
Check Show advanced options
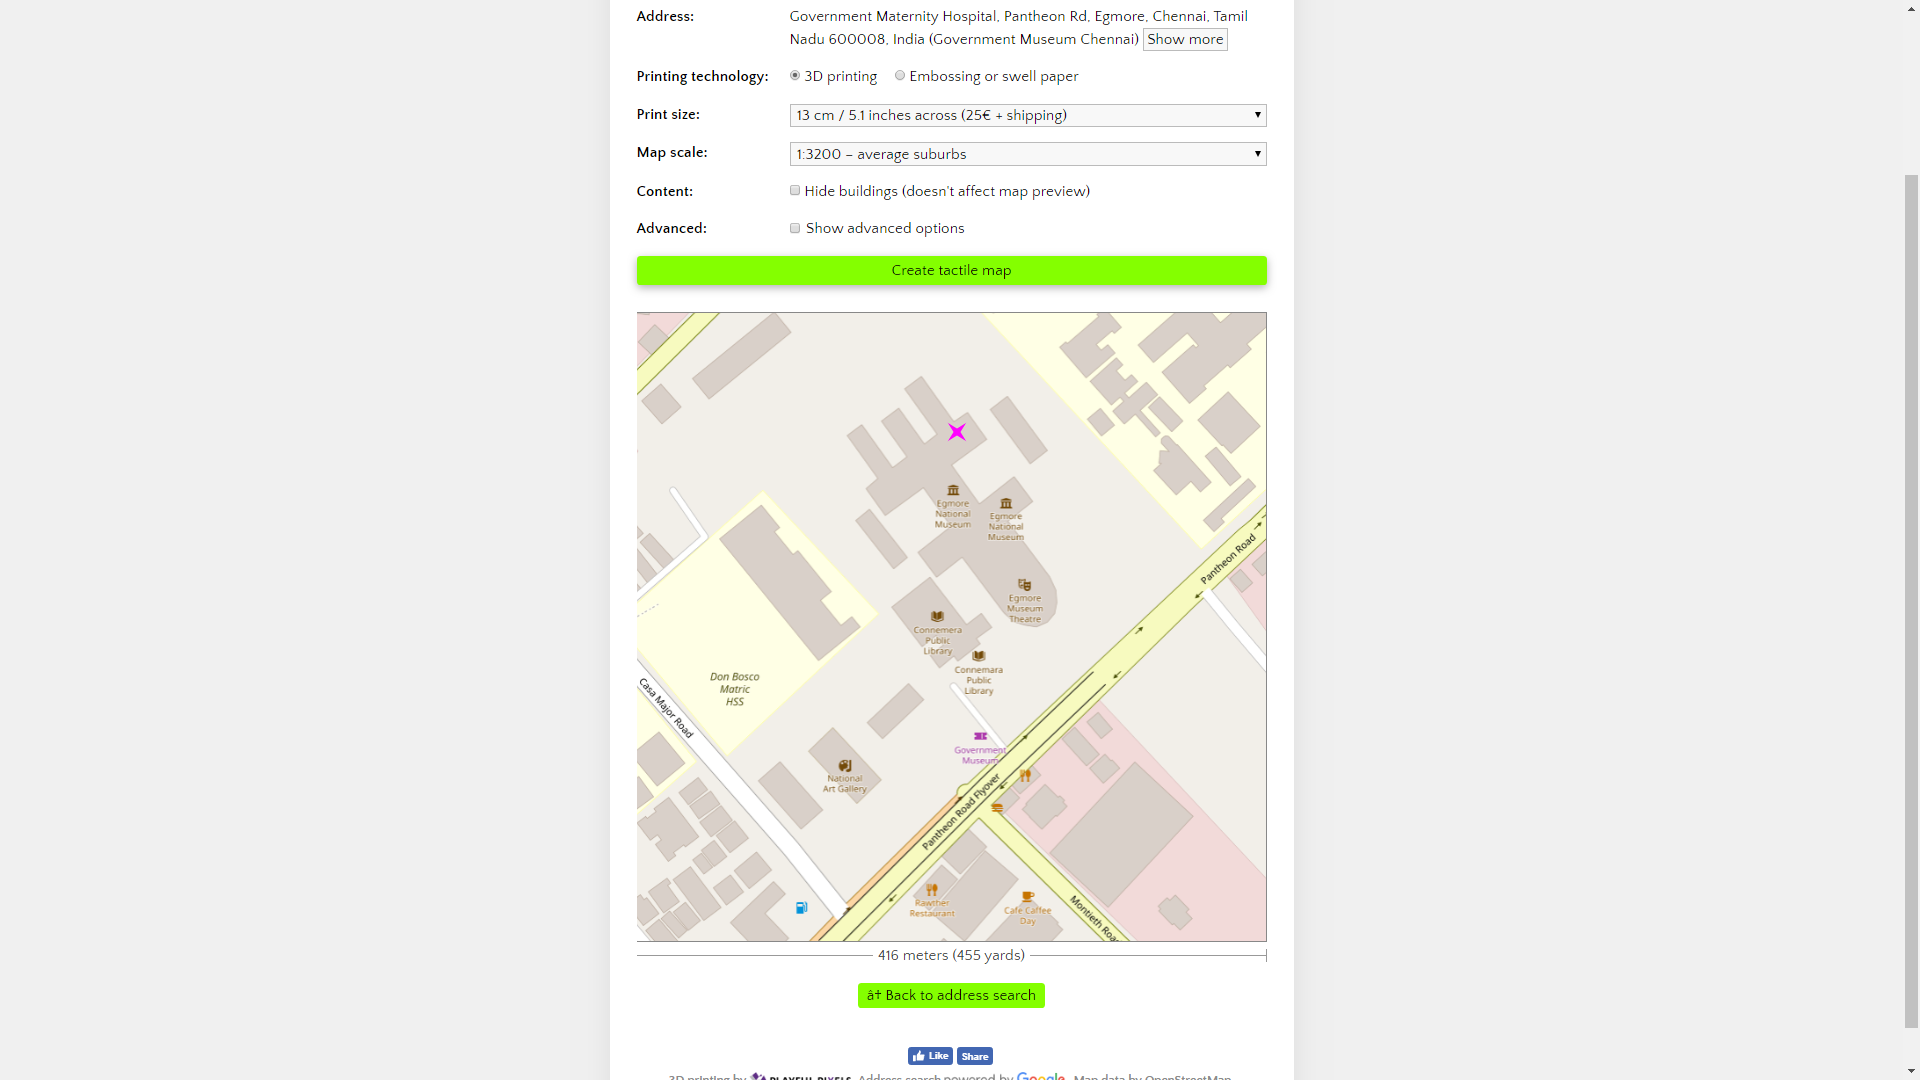coord(795,228)
